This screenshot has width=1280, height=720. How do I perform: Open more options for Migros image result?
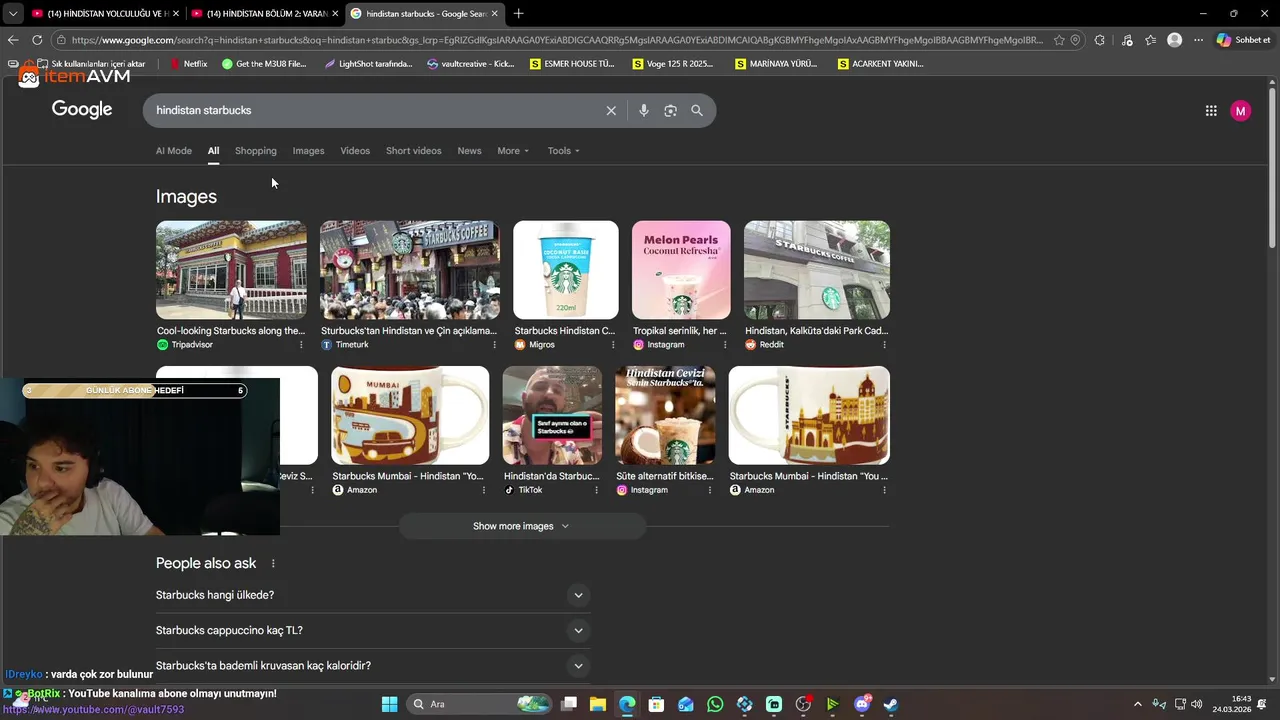[x=613, y=345]
